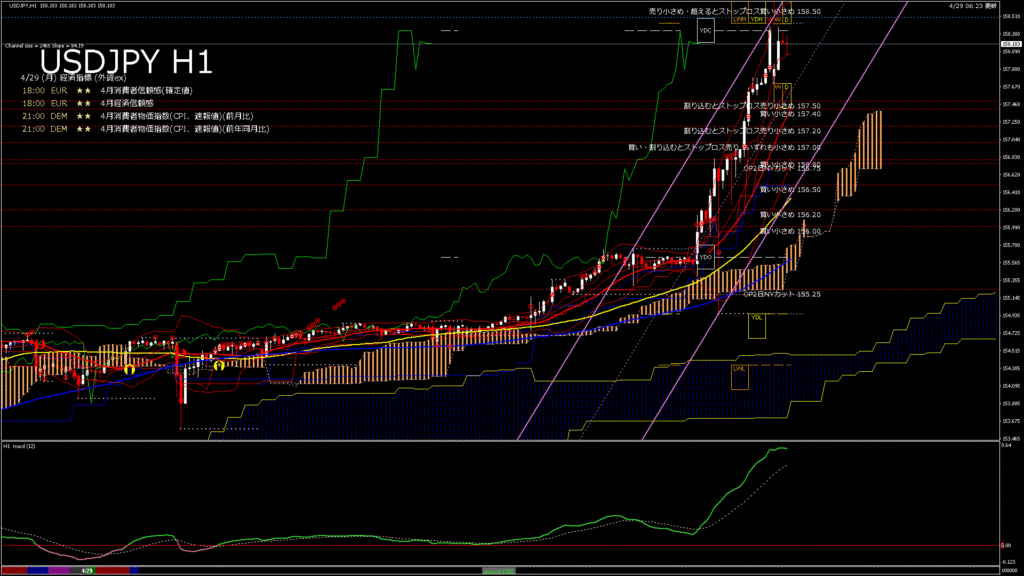The image size is (1024, 576).
Task: Select the 割り込むとストップロス売り小さめ 157.20 label
Action: click(x=752, y=131)
